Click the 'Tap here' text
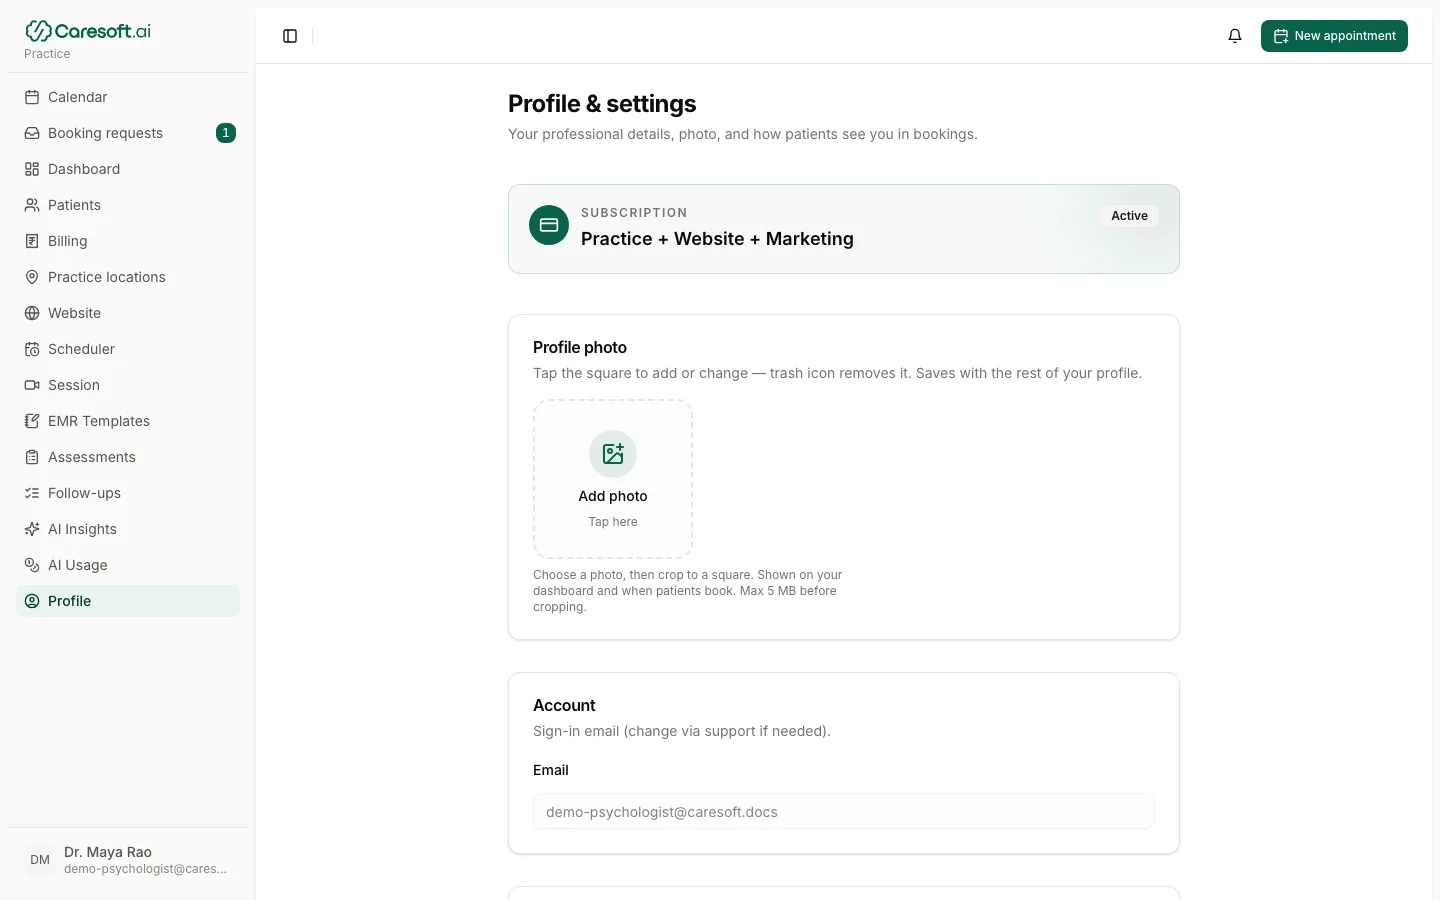 point(613,522)
